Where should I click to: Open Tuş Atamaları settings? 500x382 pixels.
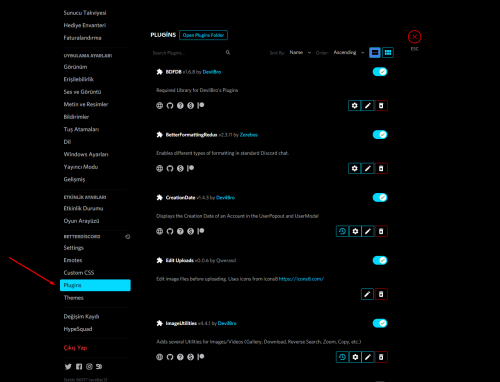click(x=95, y=129)
